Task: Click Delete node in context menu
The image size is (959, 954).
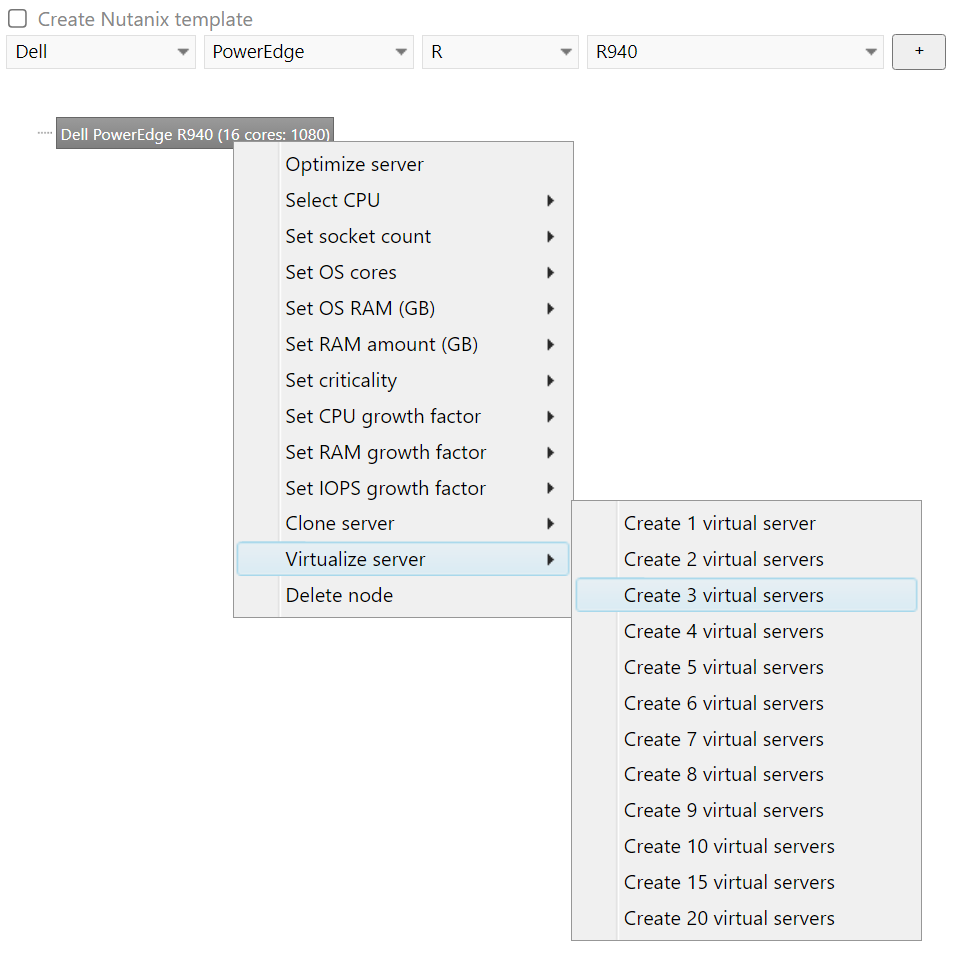Action: click(339, 596)
